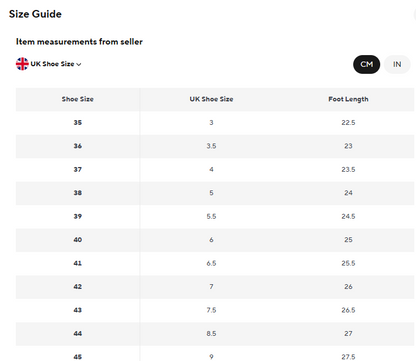The height and width of the screenshot is (361, 416).
Task: Click the Item measurements from seller heading
Action: [79, 42]
